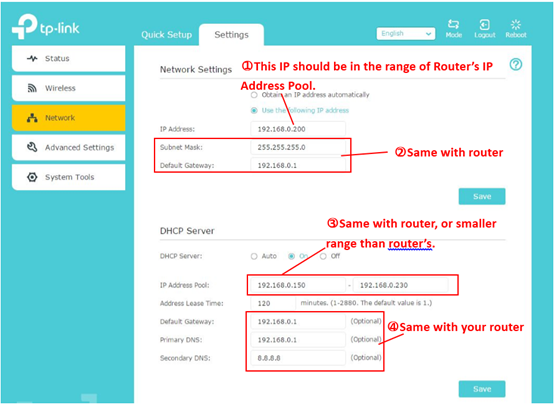Click the Network Settings heading
The width and height of the screenshot is (554, 404).
pyautogui.click(x=196, y=70)
